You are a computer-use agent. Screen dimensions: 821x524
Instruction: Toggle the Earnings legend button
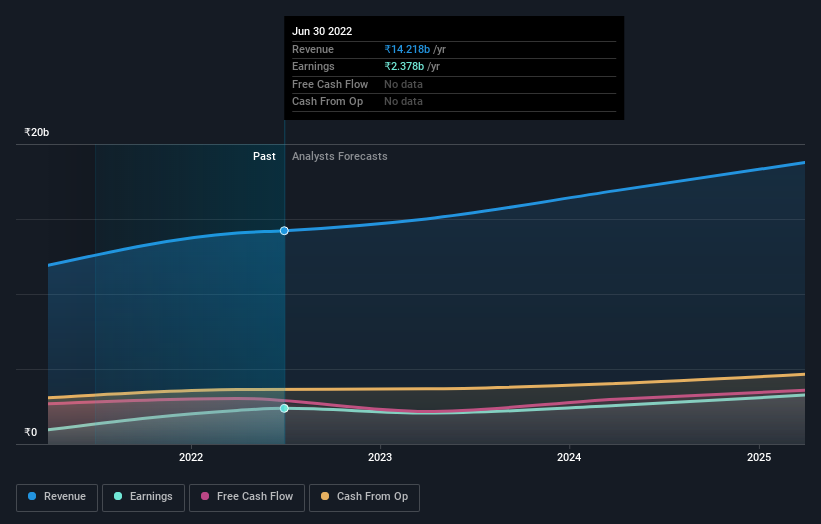pos(143,497)
